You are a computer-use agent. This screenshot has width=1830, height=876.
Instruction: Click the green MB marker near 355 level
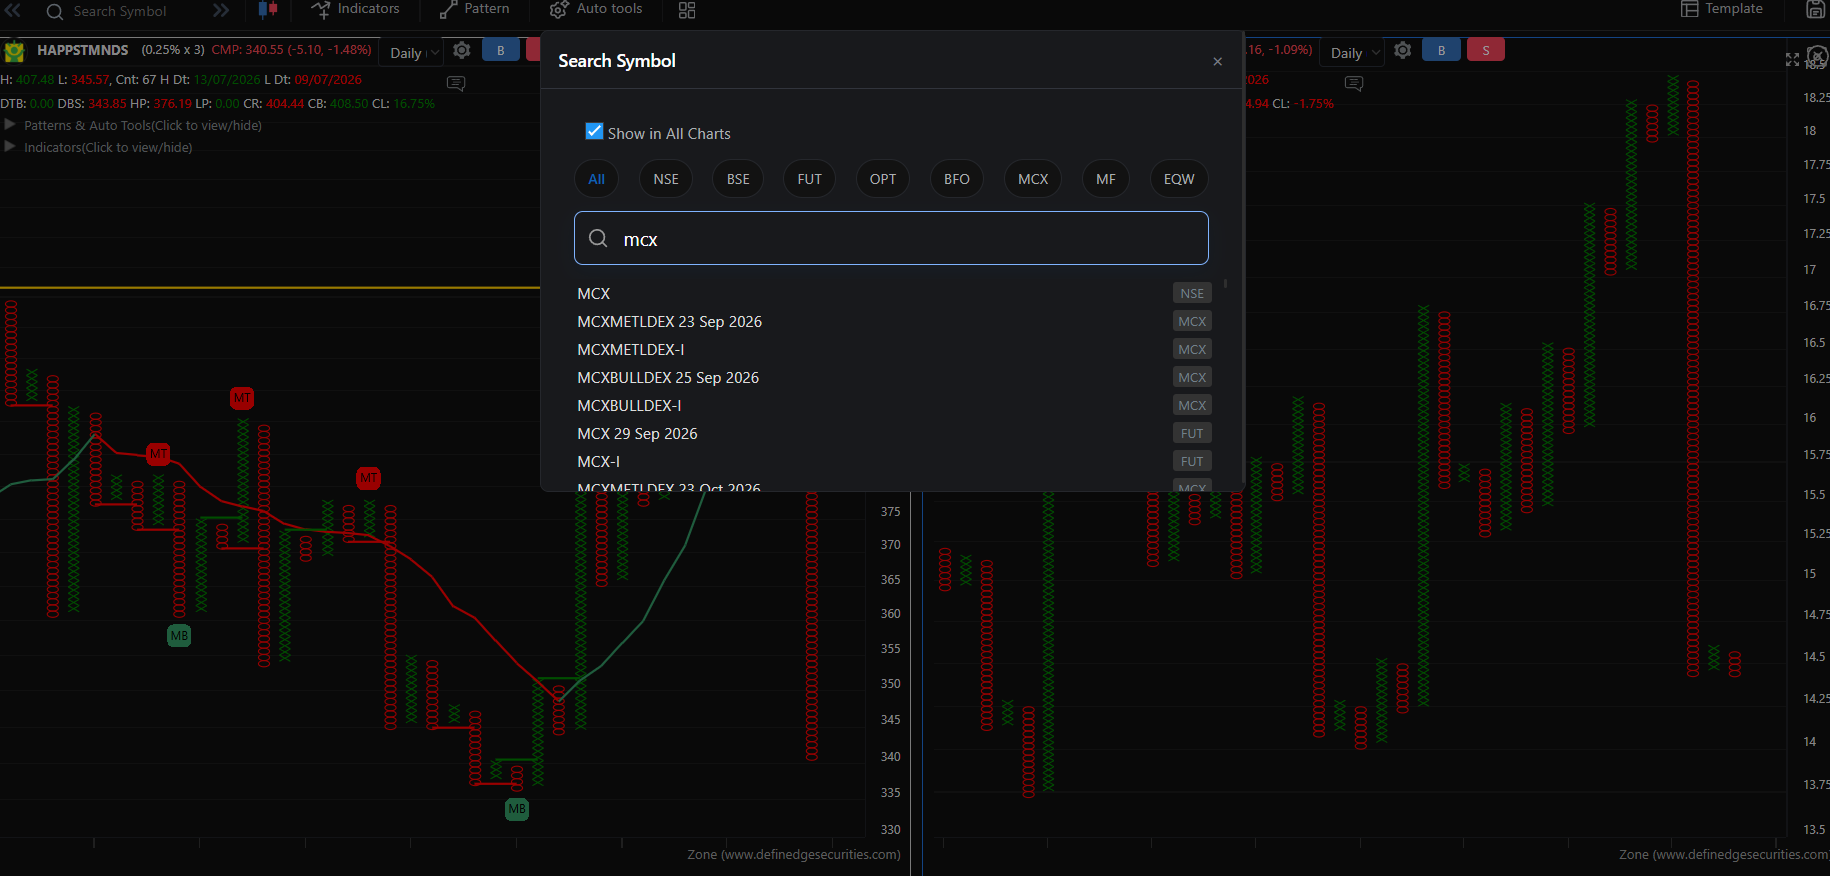point(179,635)
